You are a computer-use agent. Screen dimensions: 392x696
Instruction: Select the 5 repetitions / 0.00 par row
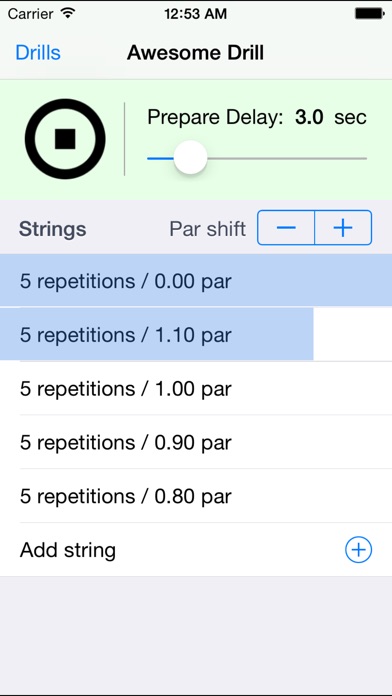(x=196, y=281)
